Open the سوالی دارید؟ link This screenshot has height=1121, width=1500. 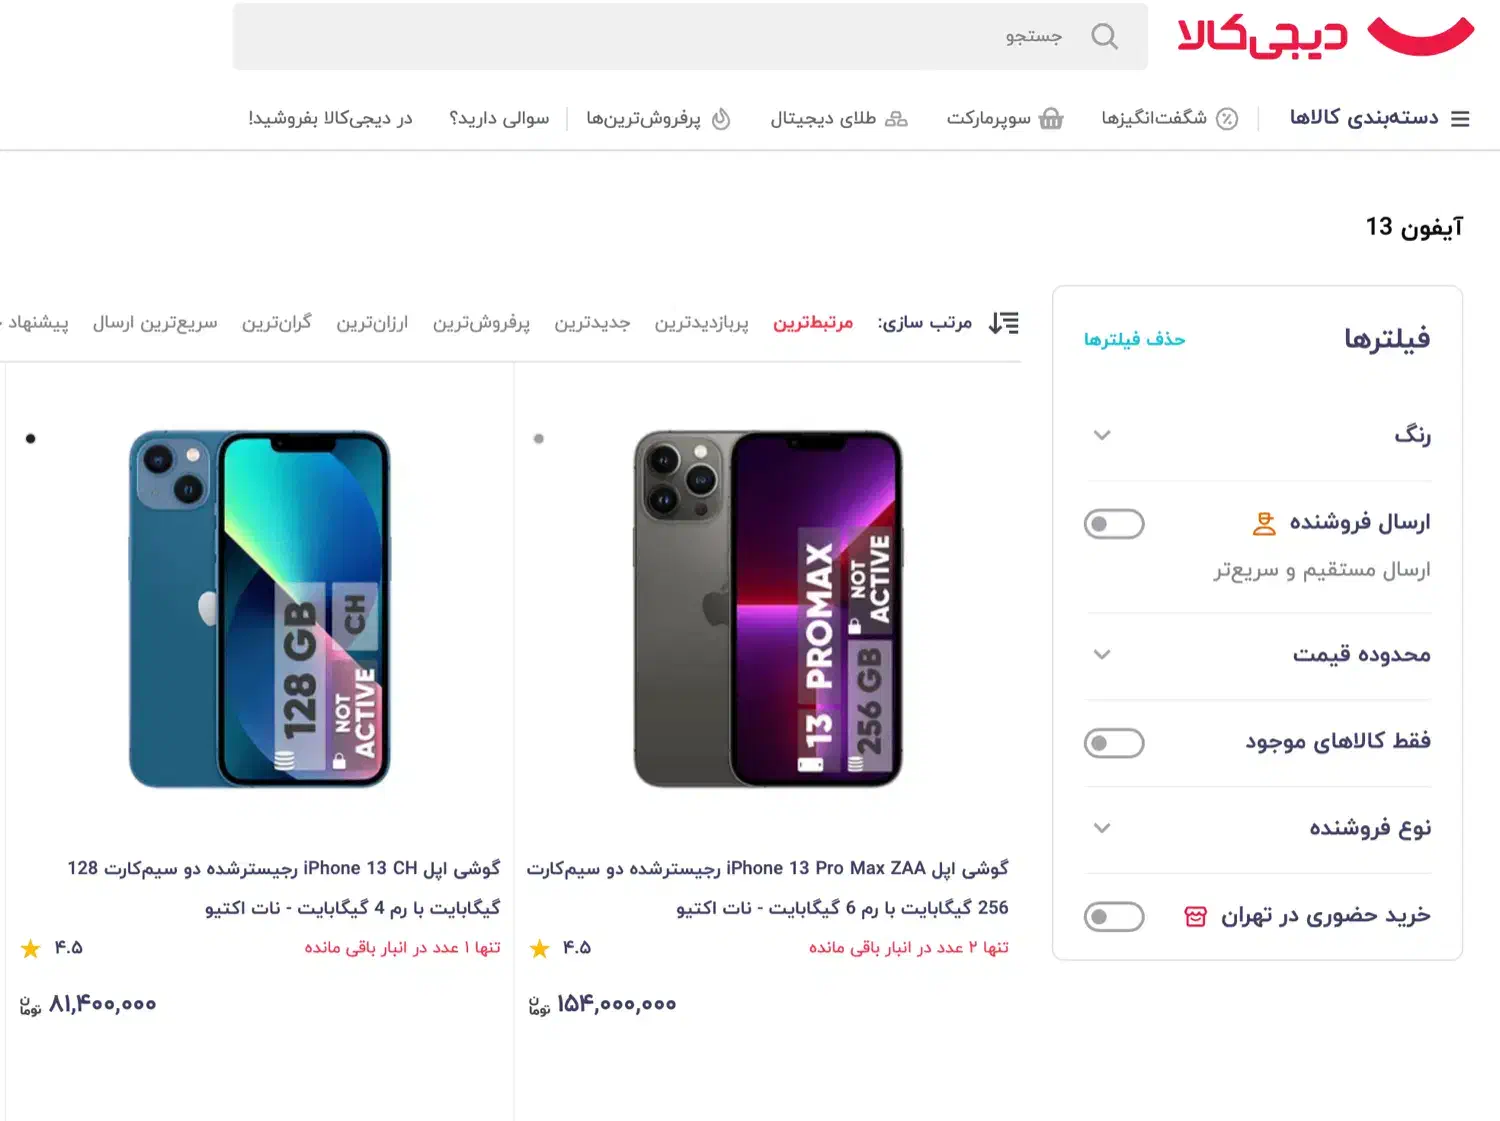pyautogui.click(x=499, y=119)
